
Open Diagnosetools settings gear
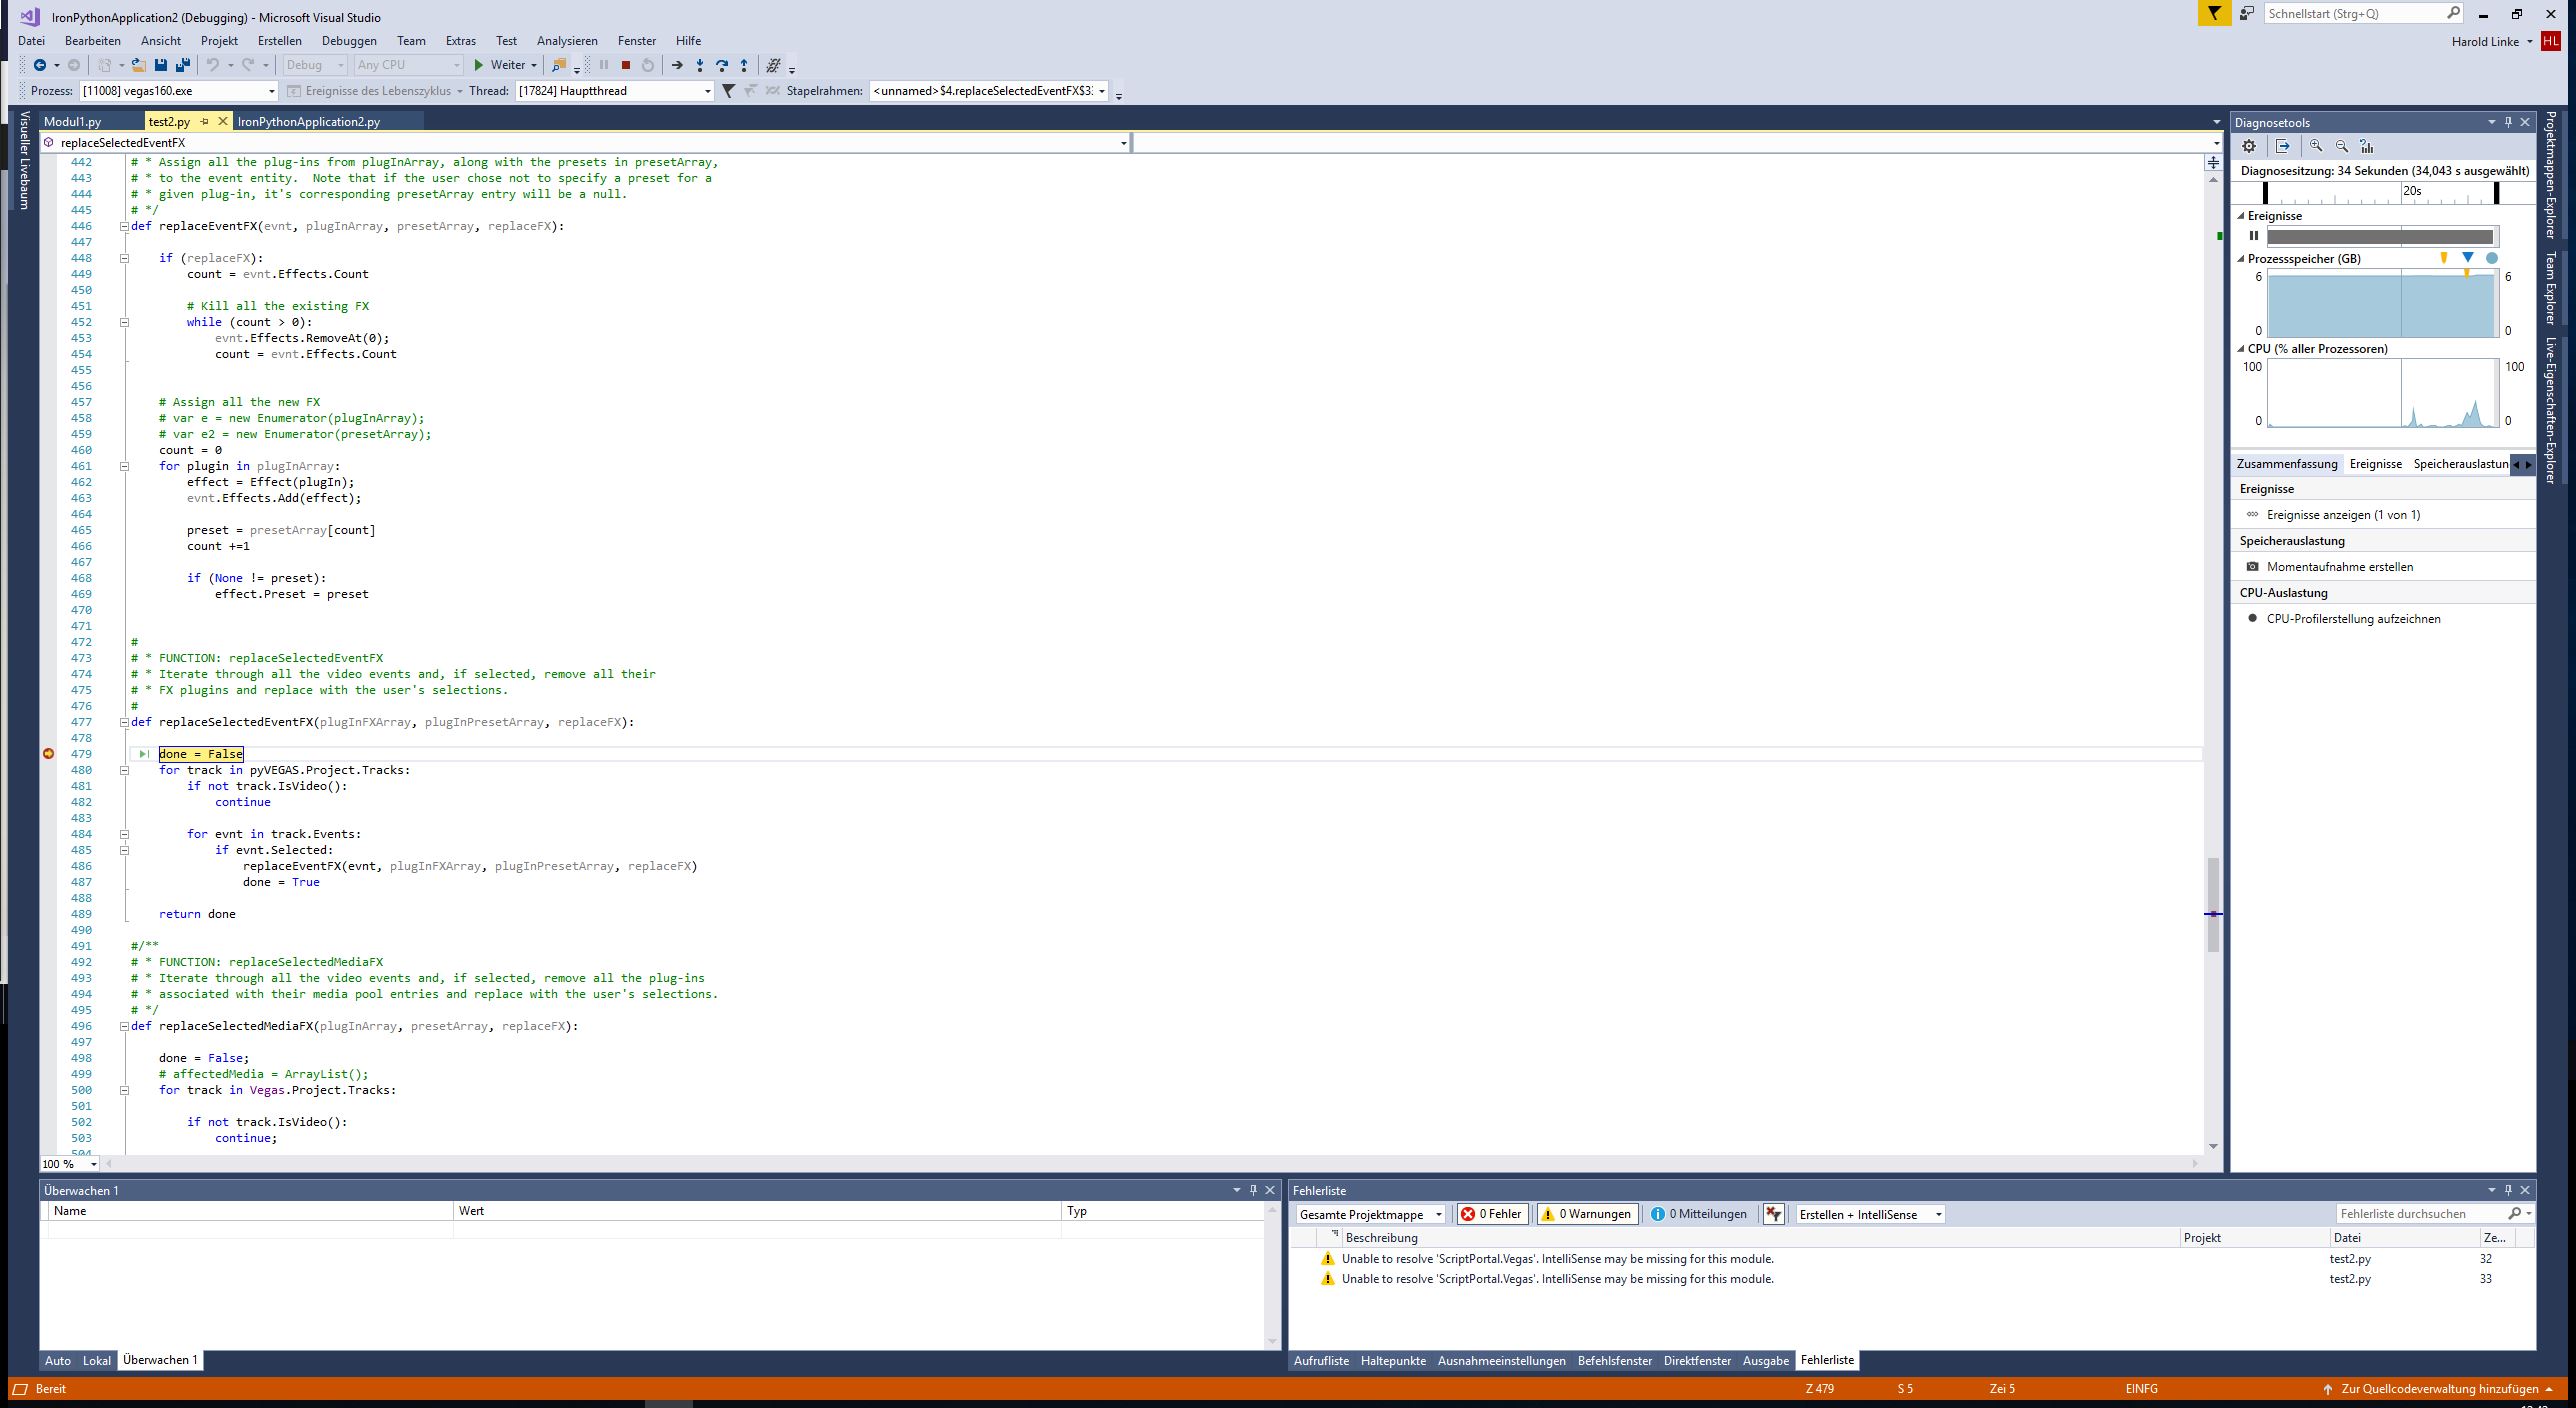click(x=2249, y=146)
